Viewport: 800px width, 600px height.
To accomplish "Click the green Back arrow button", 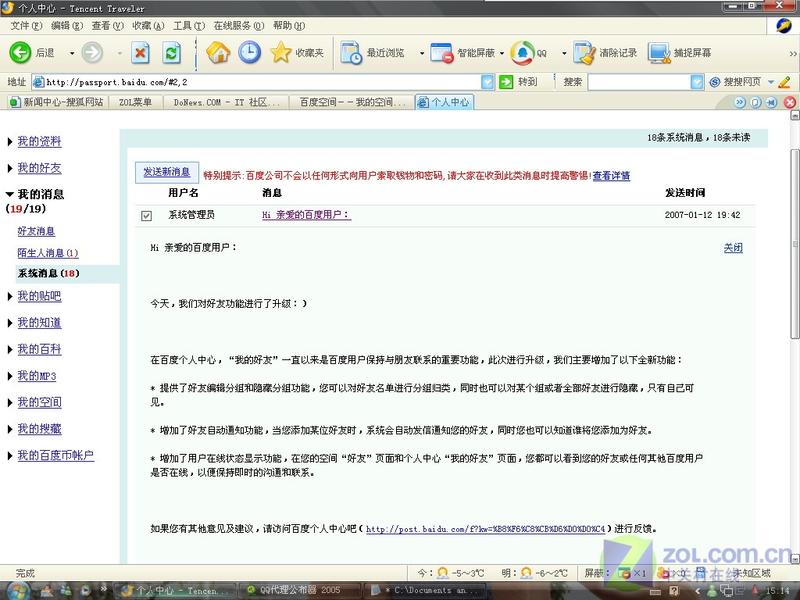I will point(20,53).
